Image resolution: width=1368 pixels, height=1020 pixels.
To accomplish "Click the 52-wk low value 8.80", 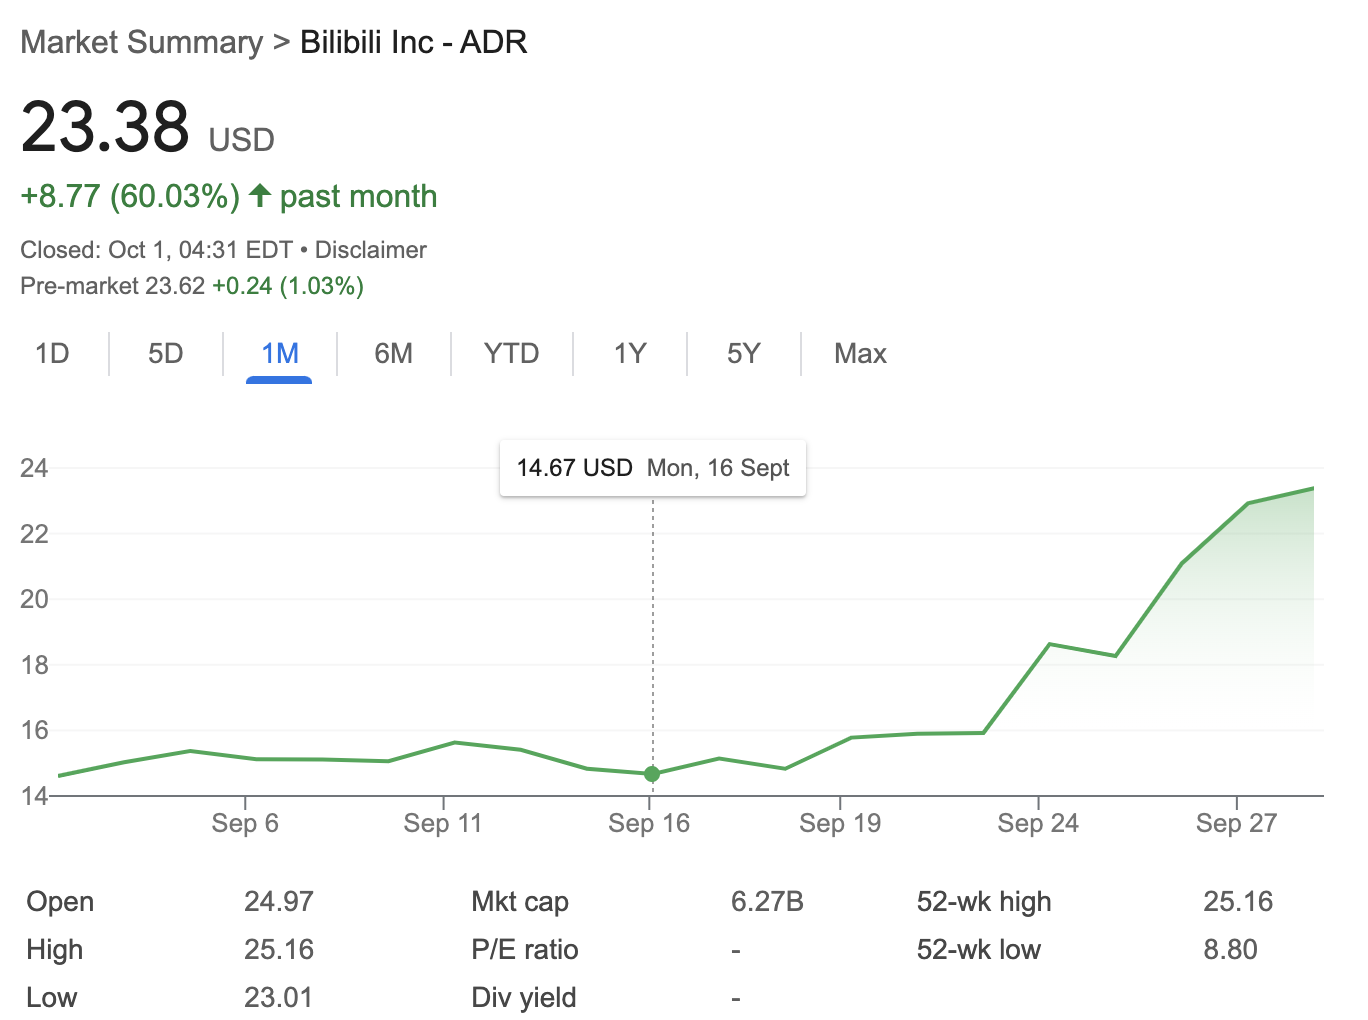I will click(1230, 950).
